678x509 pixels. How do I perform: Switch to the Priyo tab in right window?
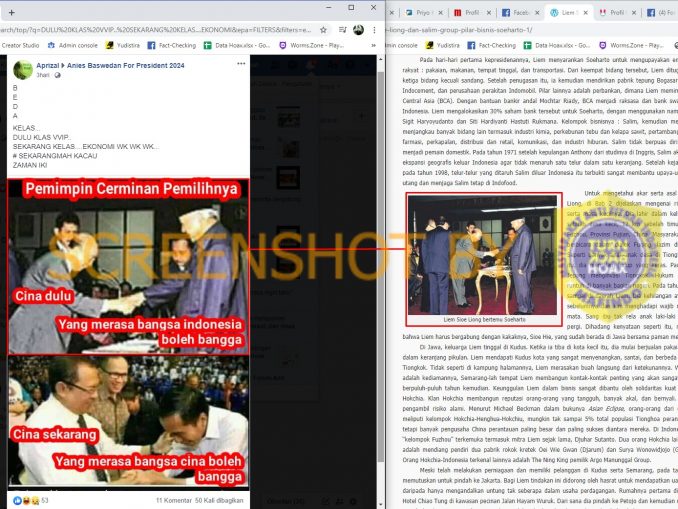tap(419, 13)
